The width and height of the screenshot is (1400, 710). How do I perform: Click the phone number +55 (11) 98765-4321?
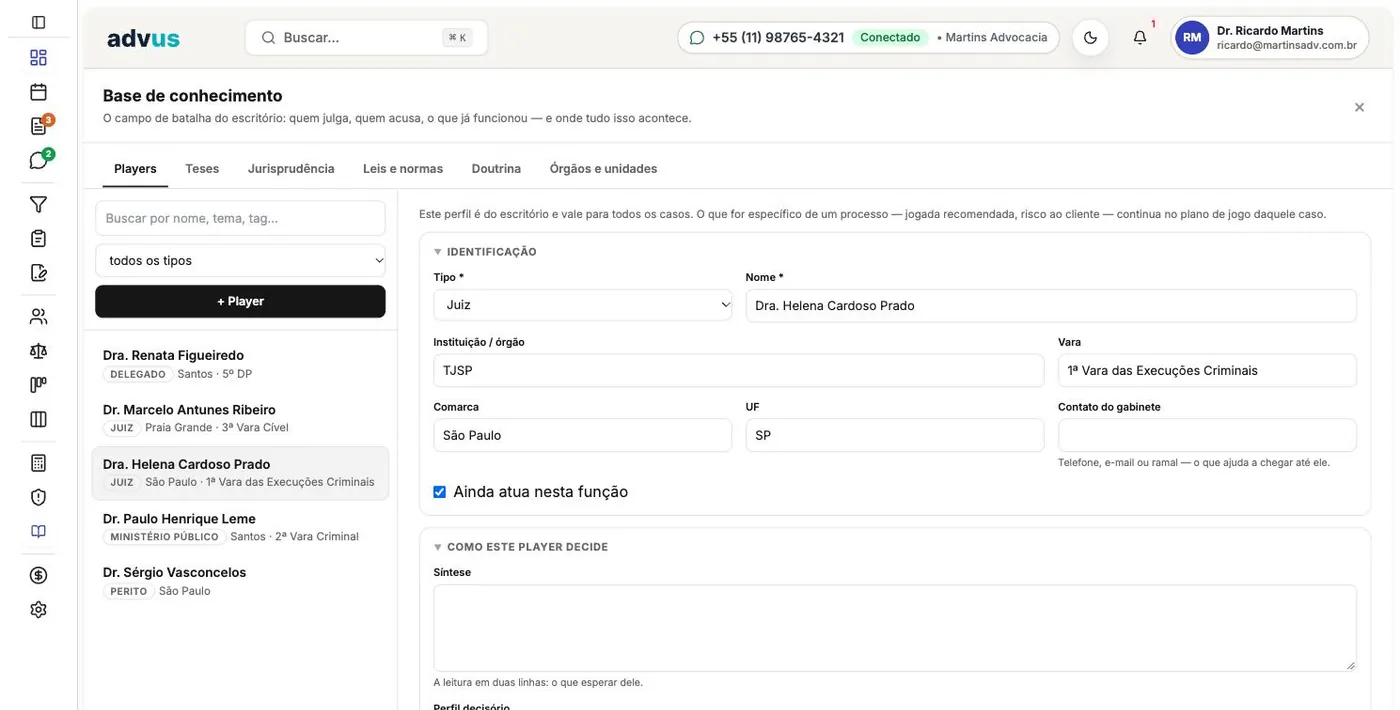click(778, 38)
